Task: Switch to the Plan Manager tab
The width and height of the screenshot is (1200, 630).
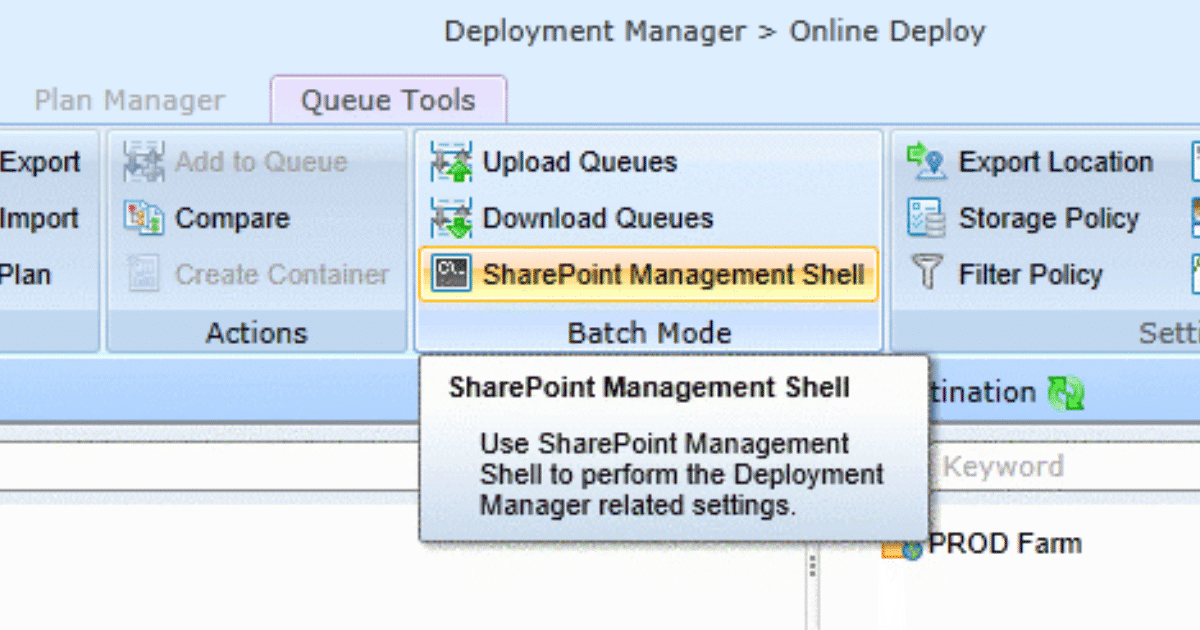Action: click(x=128, y=99)
